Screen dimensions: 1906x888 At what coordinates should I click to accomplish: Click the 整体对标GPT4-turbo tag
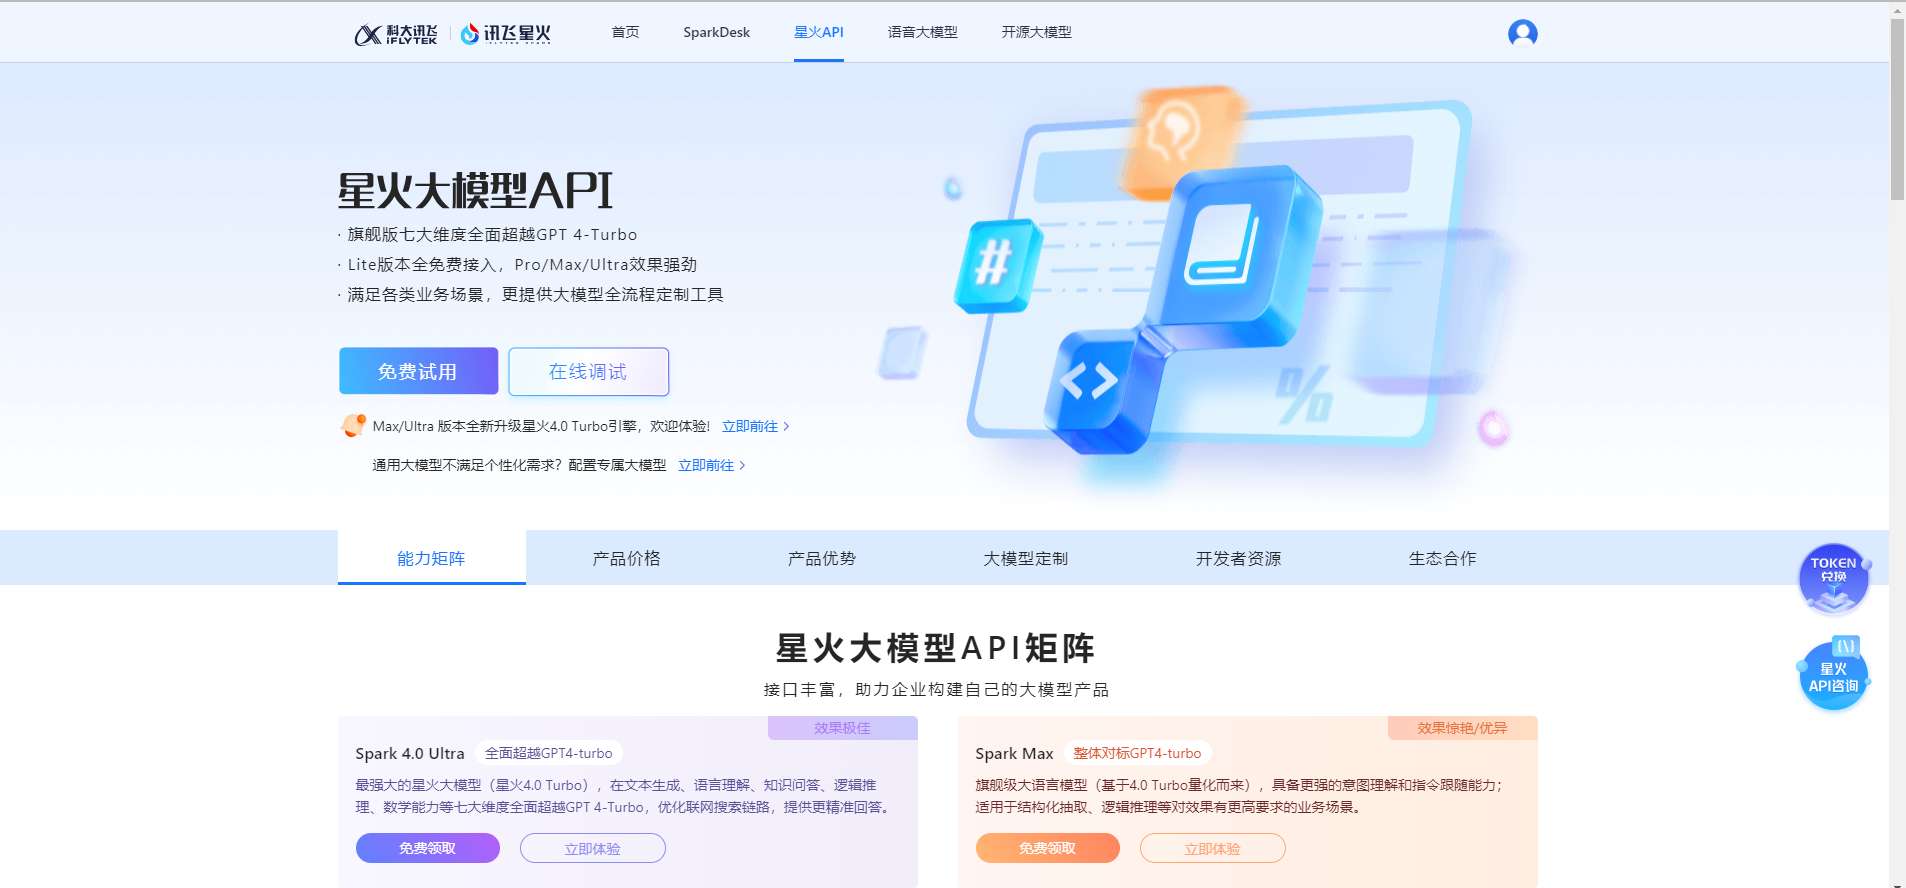click(x=1137, y=753)
